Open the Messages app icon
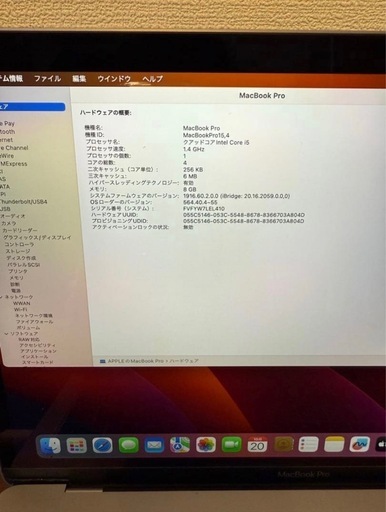 pos(128,445)
